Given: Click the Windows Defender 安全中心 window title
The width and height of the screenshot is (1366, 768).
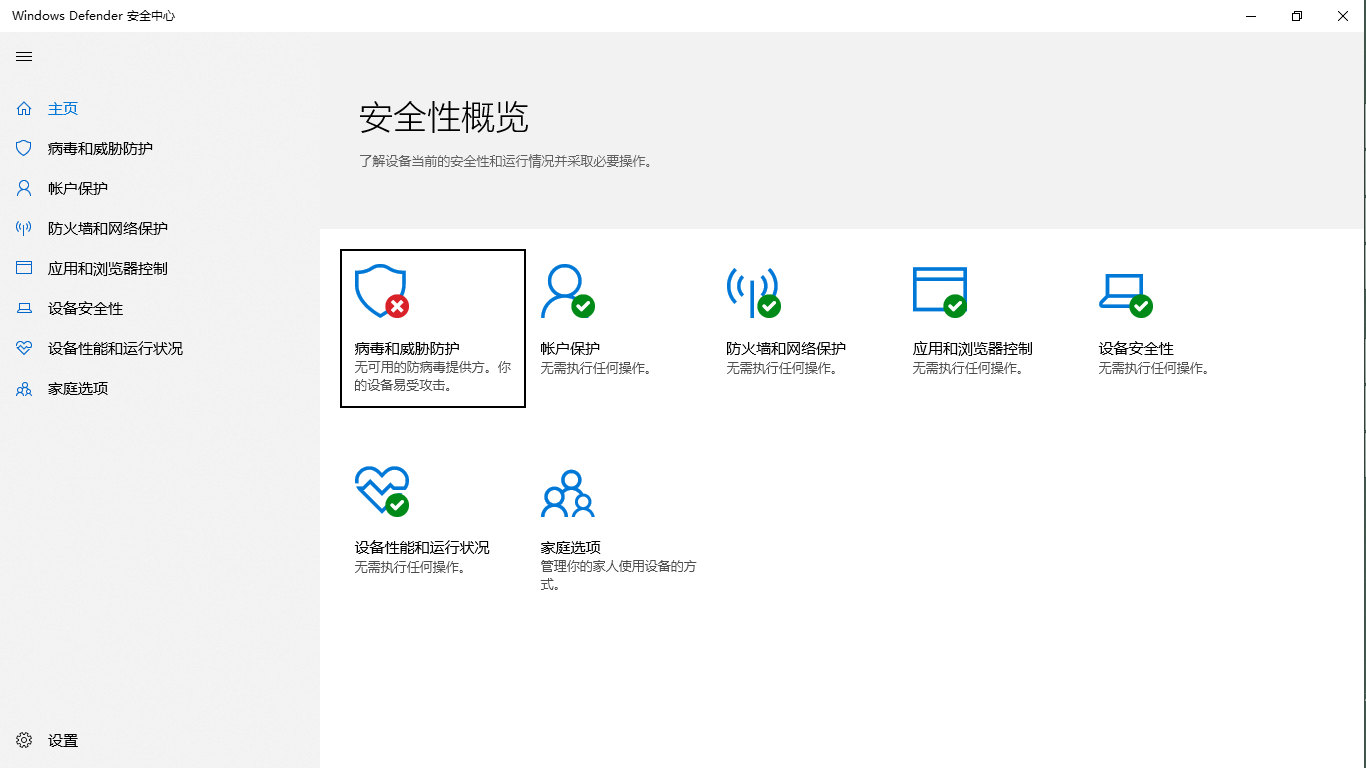Looking at the screenshot, I should point(94,16).
